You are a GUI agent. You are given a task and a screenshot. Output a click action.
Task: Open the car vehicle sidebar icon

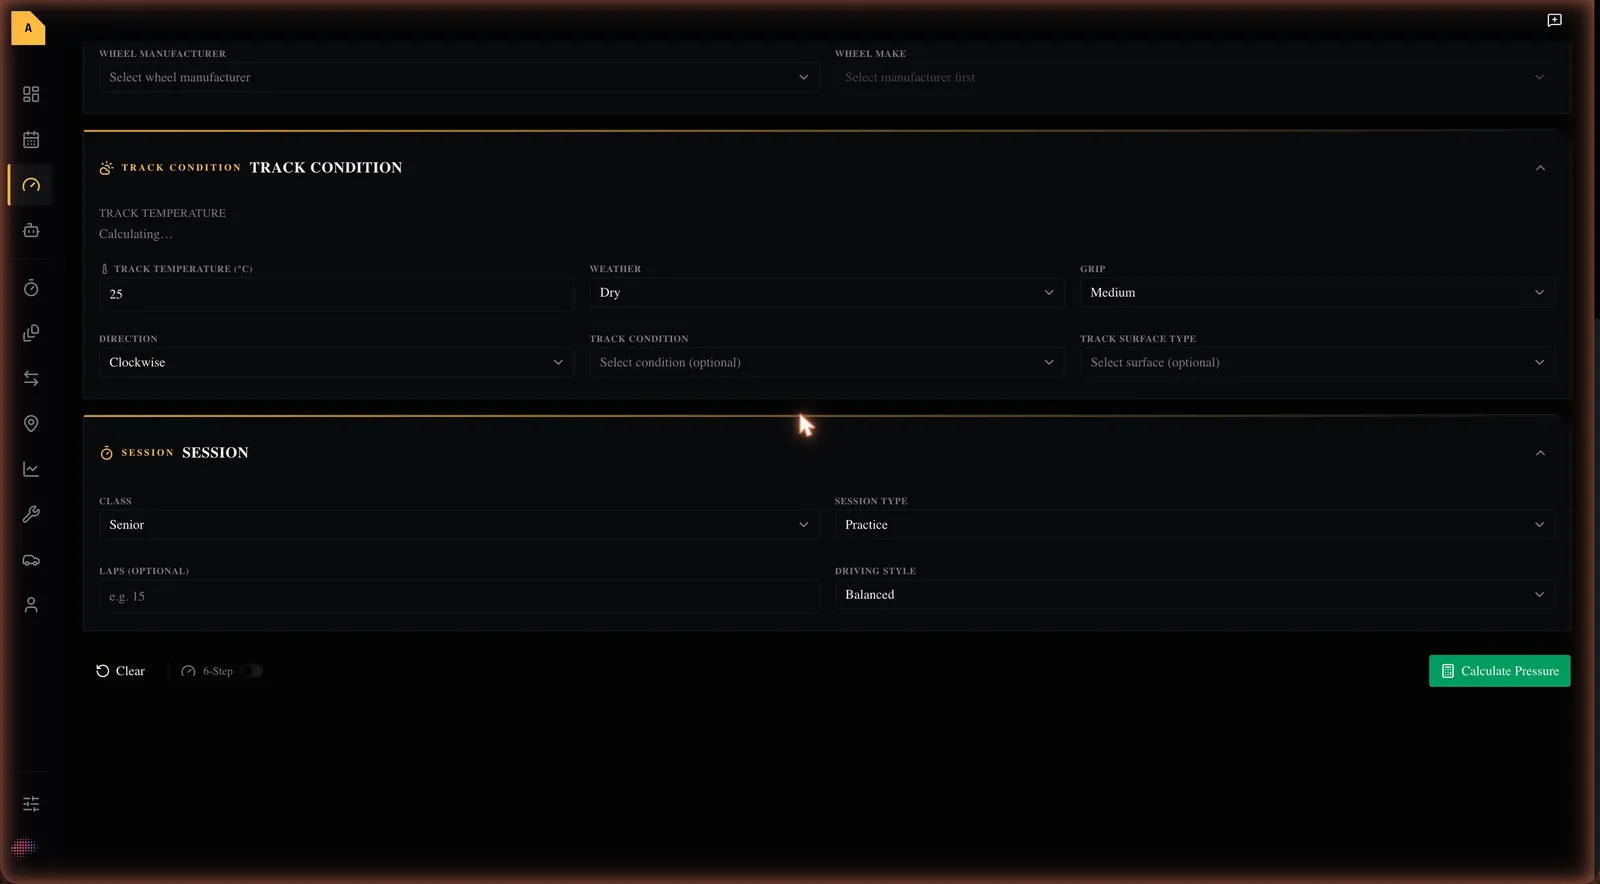(31, 560)
